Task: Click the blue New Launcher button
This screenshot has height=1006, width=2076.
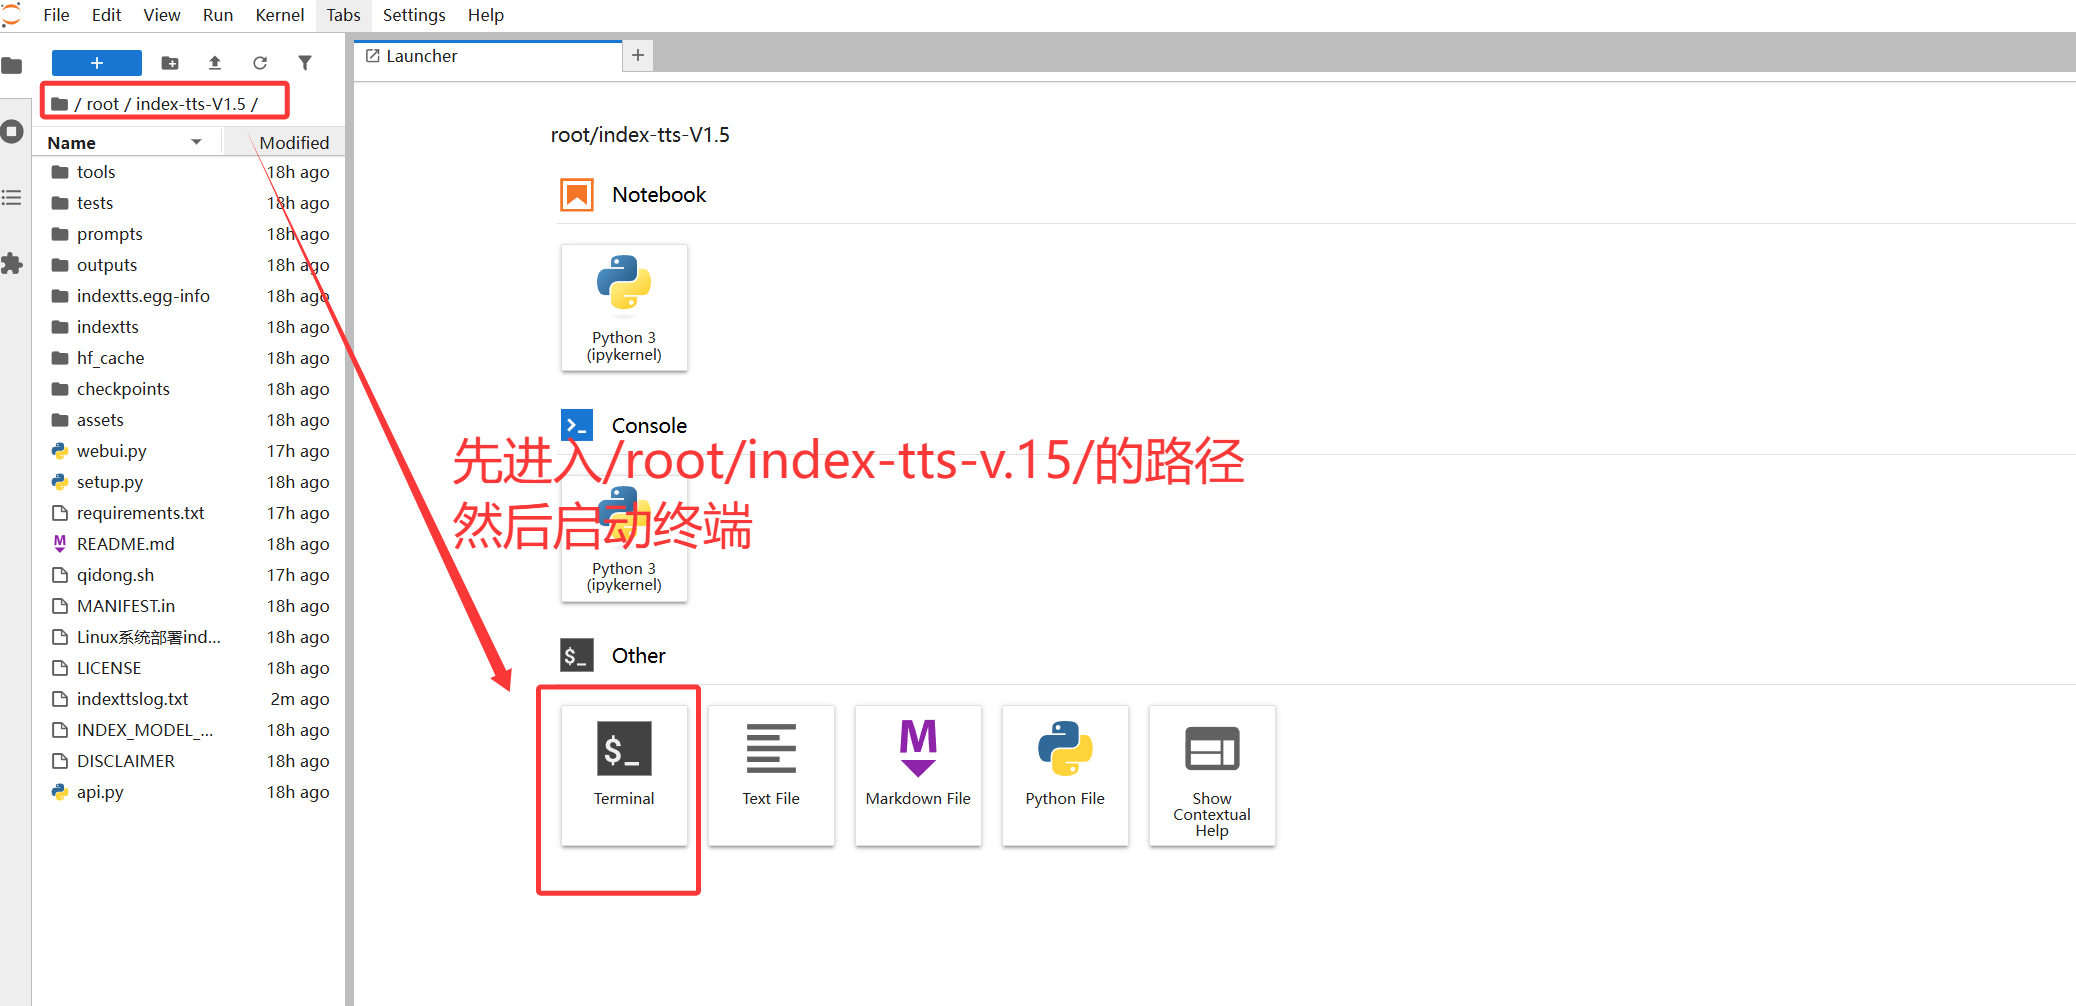Action: click(x=96, y=63)
